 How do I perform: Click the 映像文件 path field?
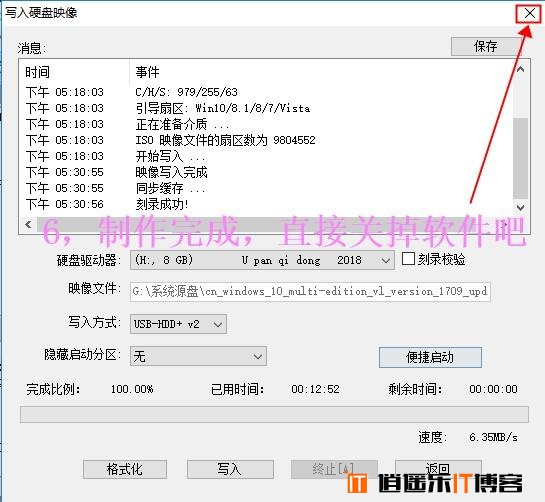coord(310,292)
